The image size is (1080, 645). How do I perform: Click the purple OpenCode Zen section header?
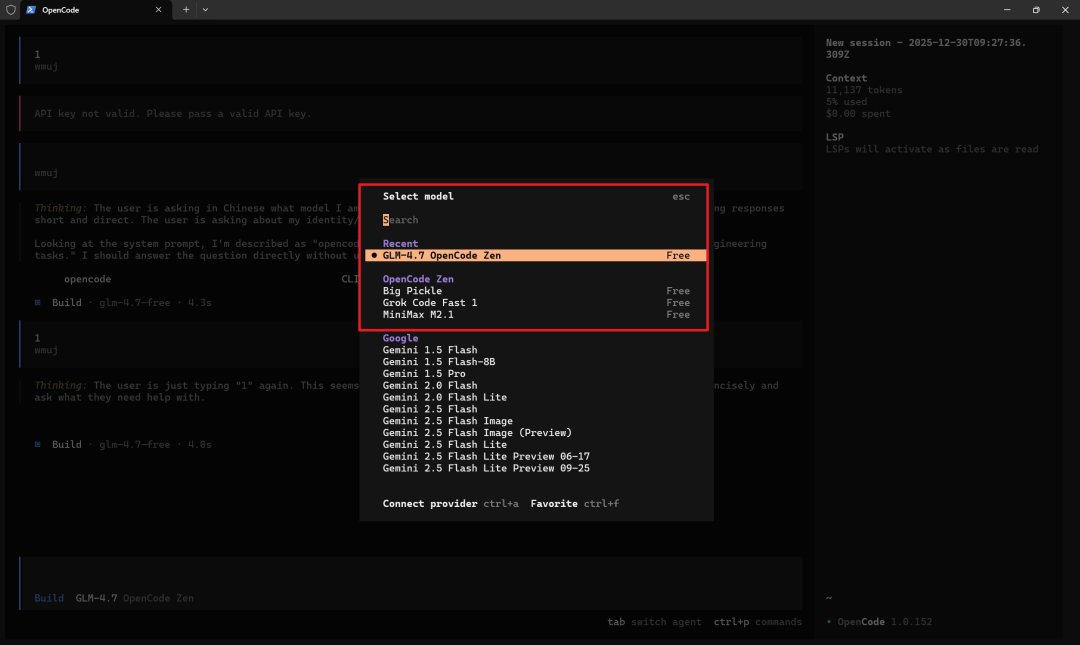(418, 279)
